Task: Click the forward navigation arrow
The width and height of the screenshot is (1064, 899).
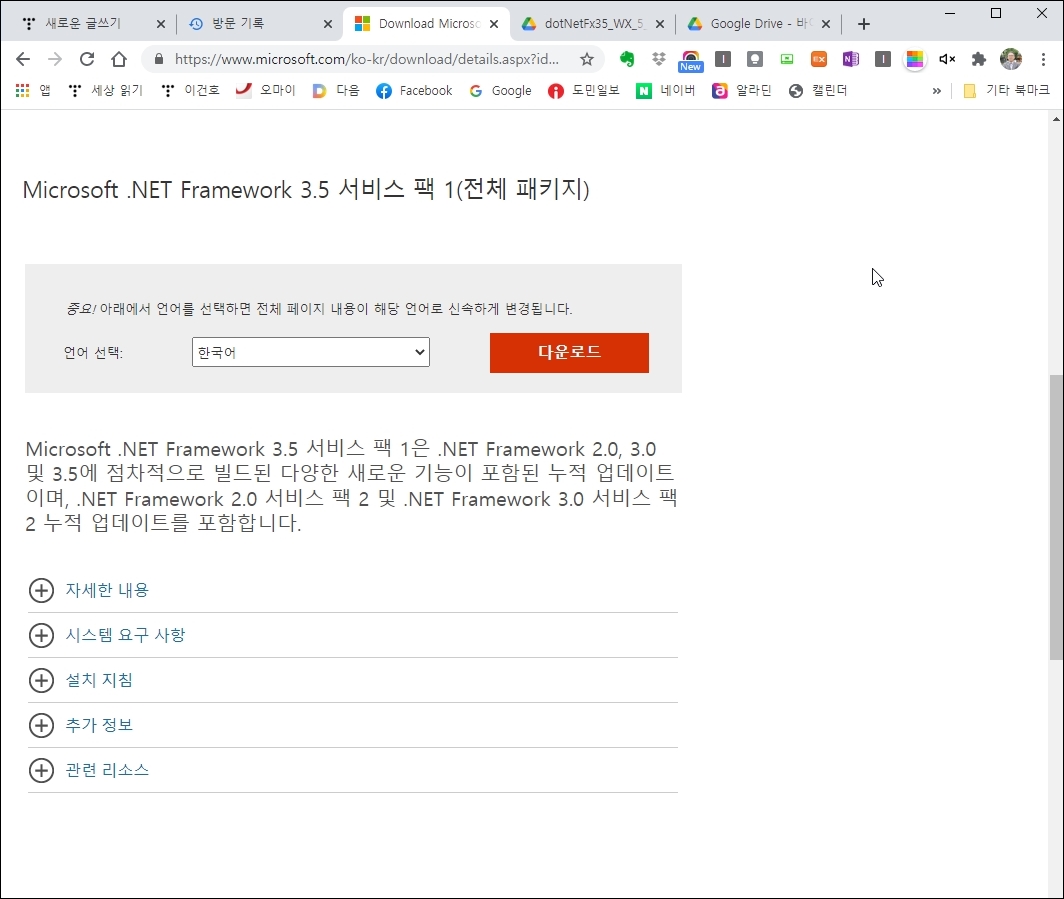Action: point(55,59)
